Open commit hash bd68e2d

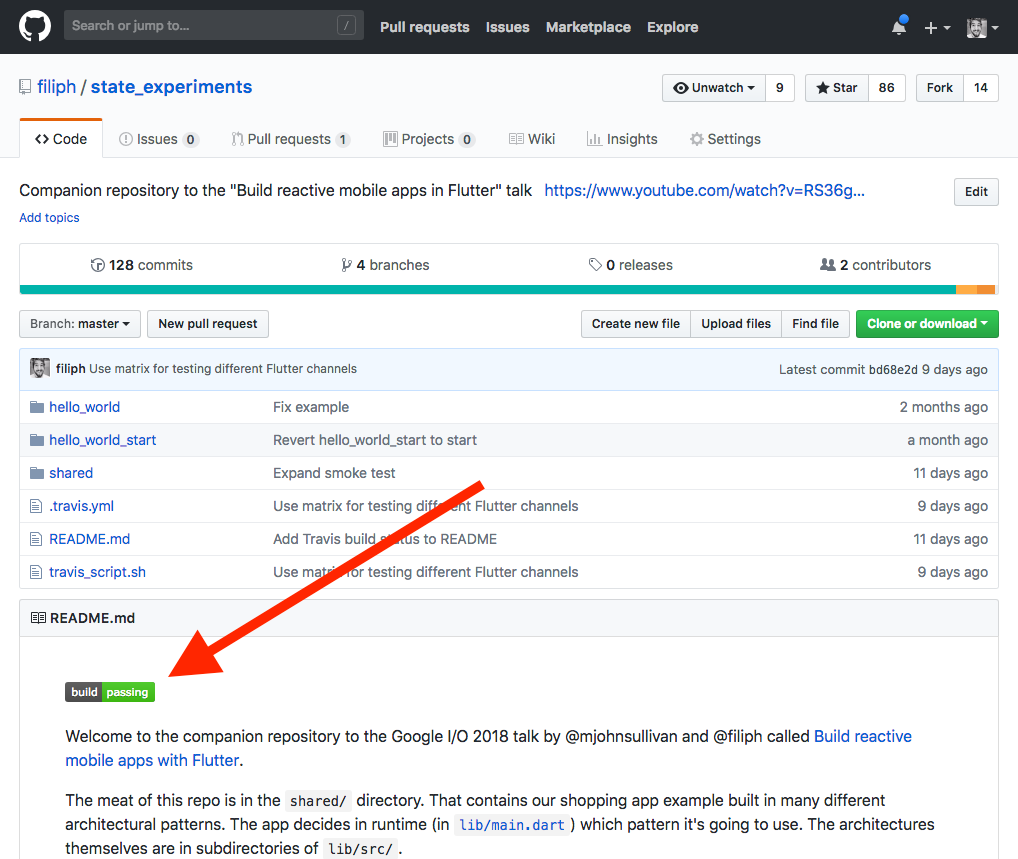point(893,369)
